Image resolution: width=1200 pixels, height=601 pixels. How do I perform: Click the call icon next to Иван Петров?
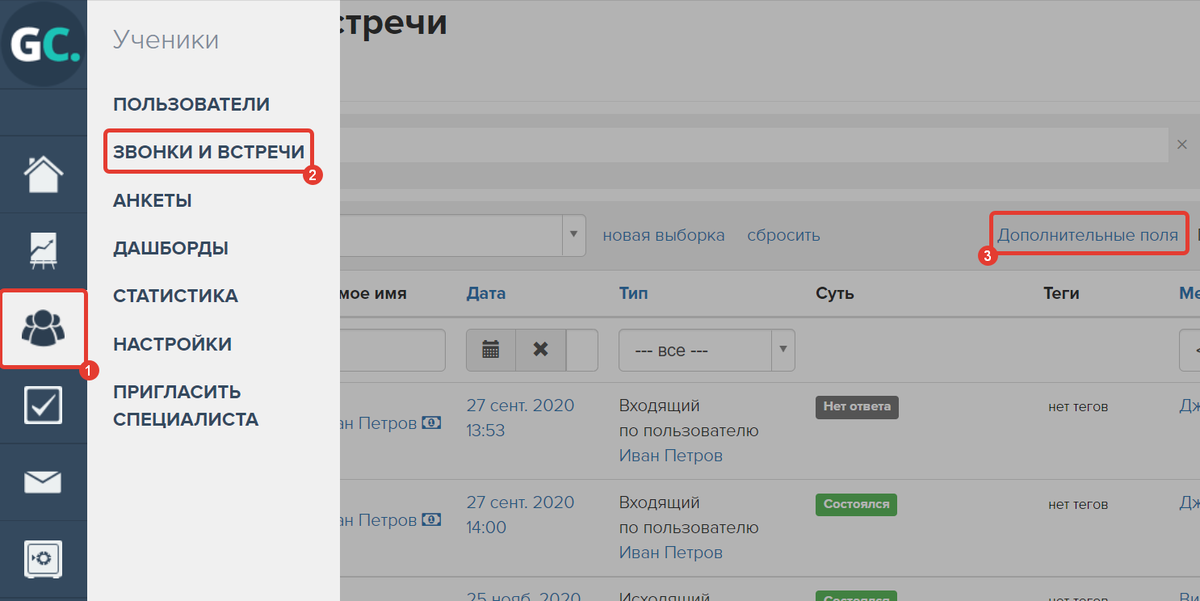pos(431,422)
